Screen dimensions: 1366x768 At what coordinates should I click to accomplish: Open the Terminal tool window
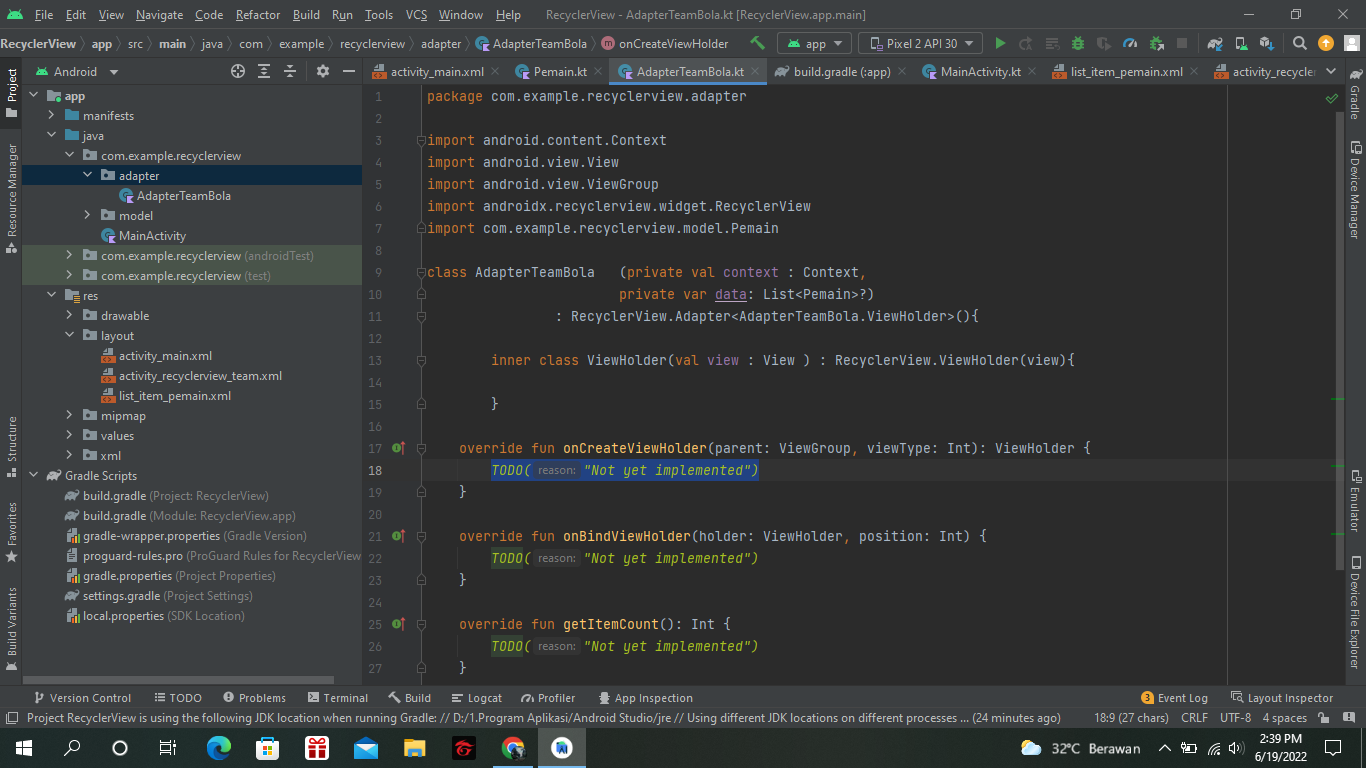pyautogui.click(x=338, y=698)
